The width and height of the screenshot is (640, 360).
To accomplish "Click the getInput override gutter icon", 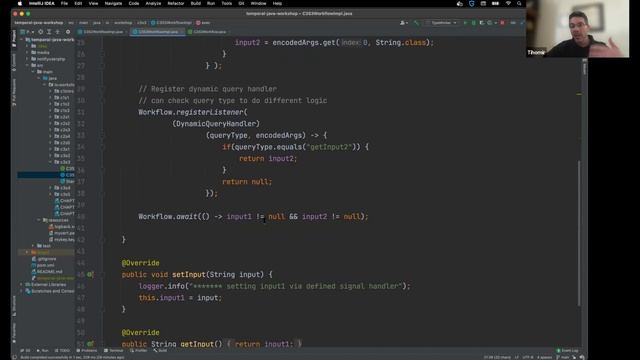I will [90, 344].
